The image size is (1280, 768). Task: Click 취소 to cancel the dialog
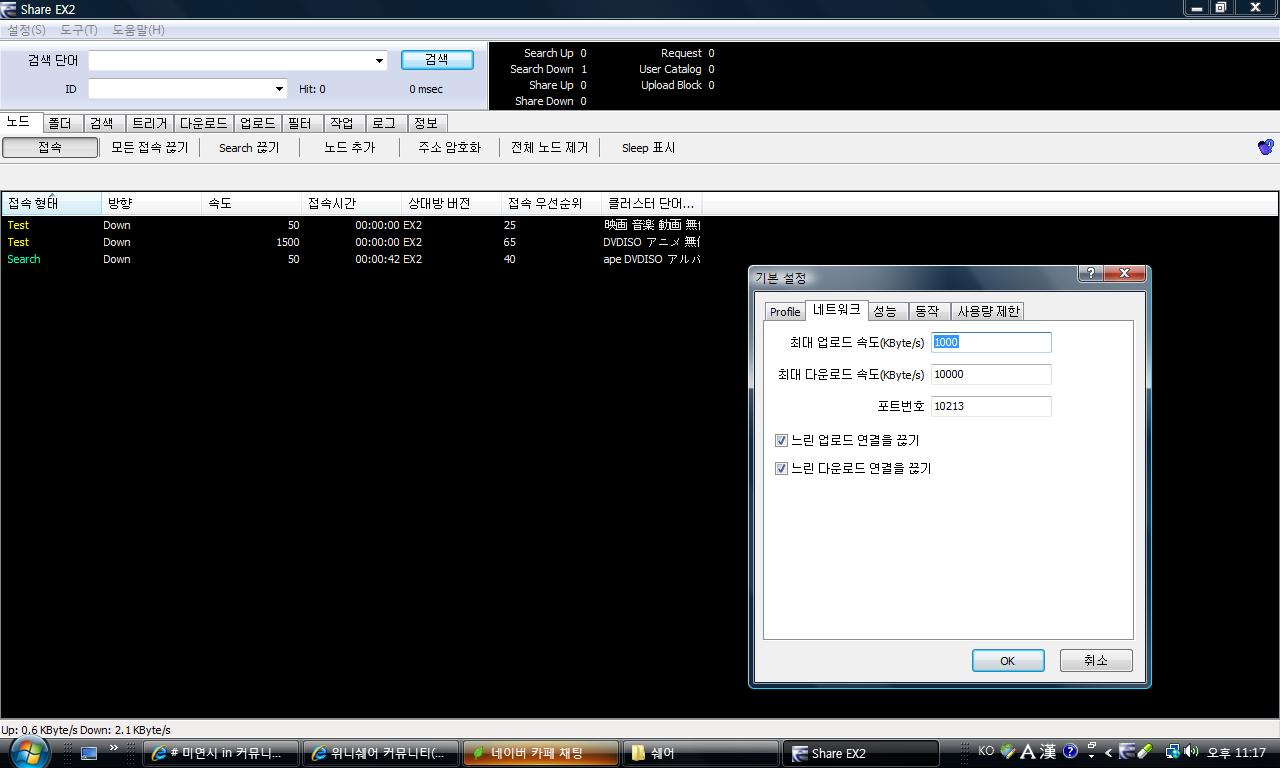[1096, 660]
